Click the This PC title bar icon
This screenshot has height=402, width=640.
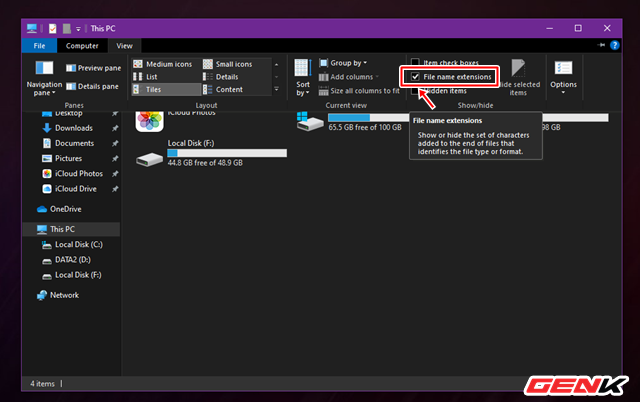(31, 29)
